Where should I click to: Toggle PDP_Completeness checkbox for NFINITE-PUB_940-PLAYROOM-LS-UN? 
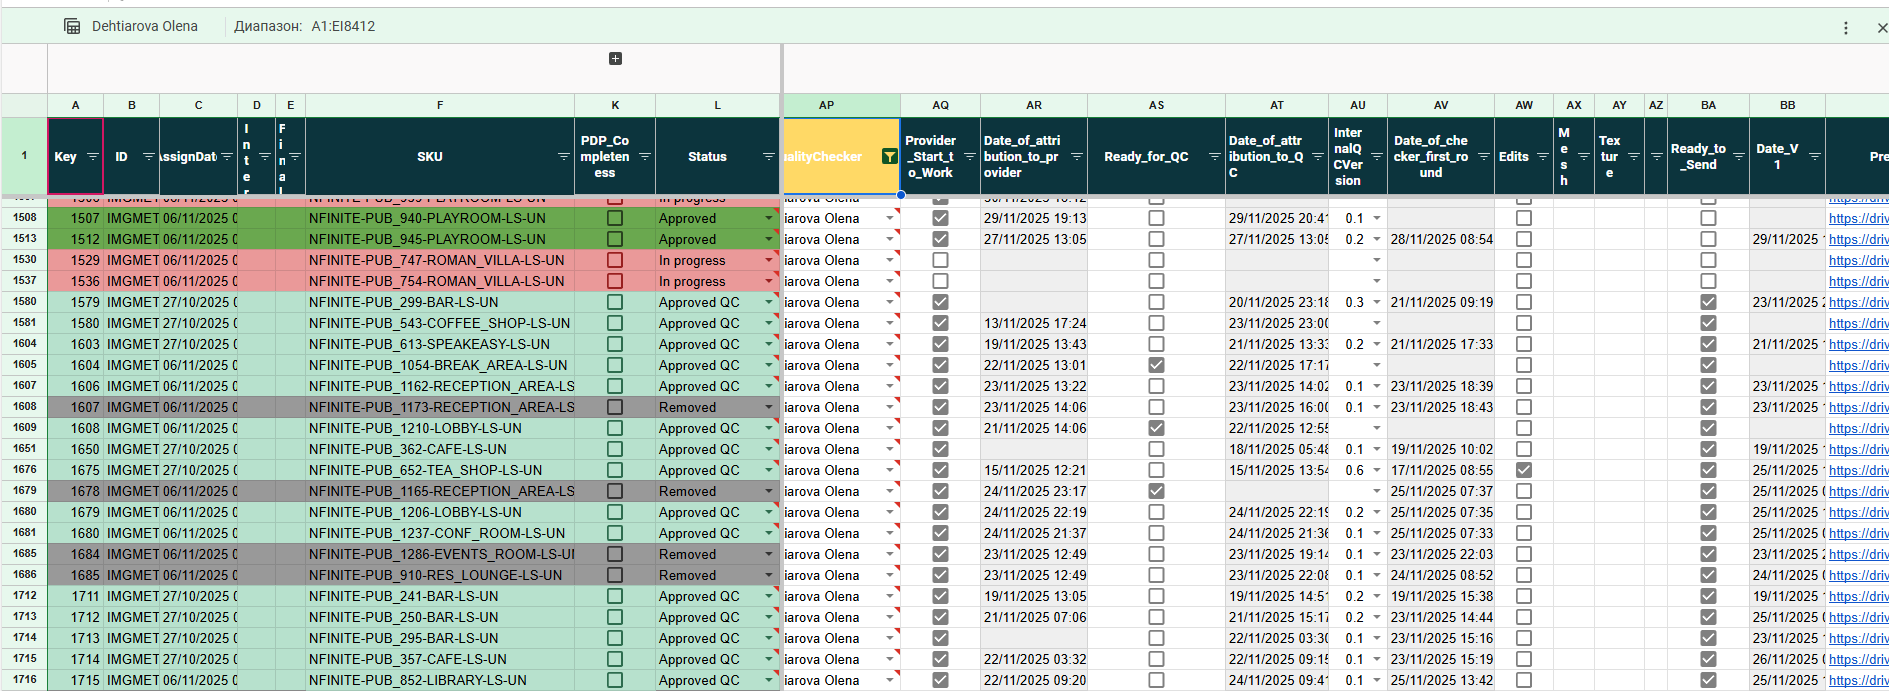coord(615,218)
